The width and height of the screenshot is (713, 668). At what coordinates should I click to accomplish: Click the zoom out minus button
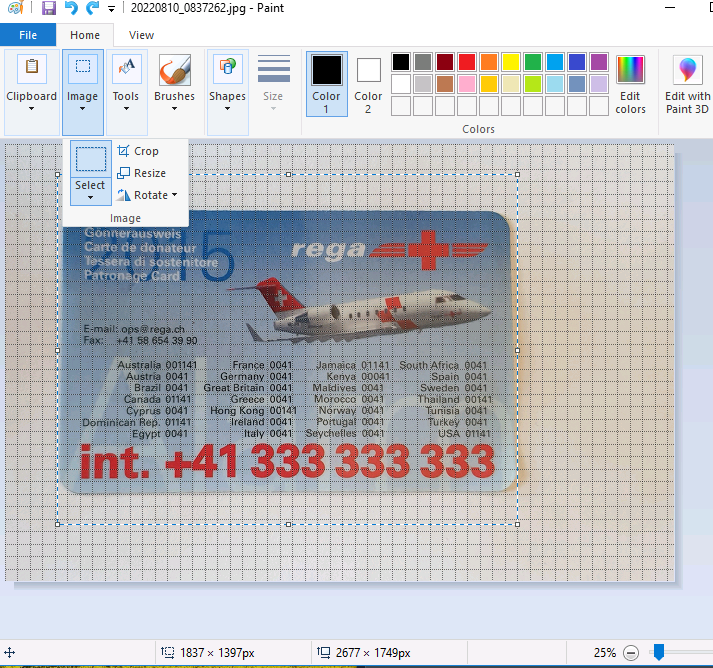click(x=631, y=653)
